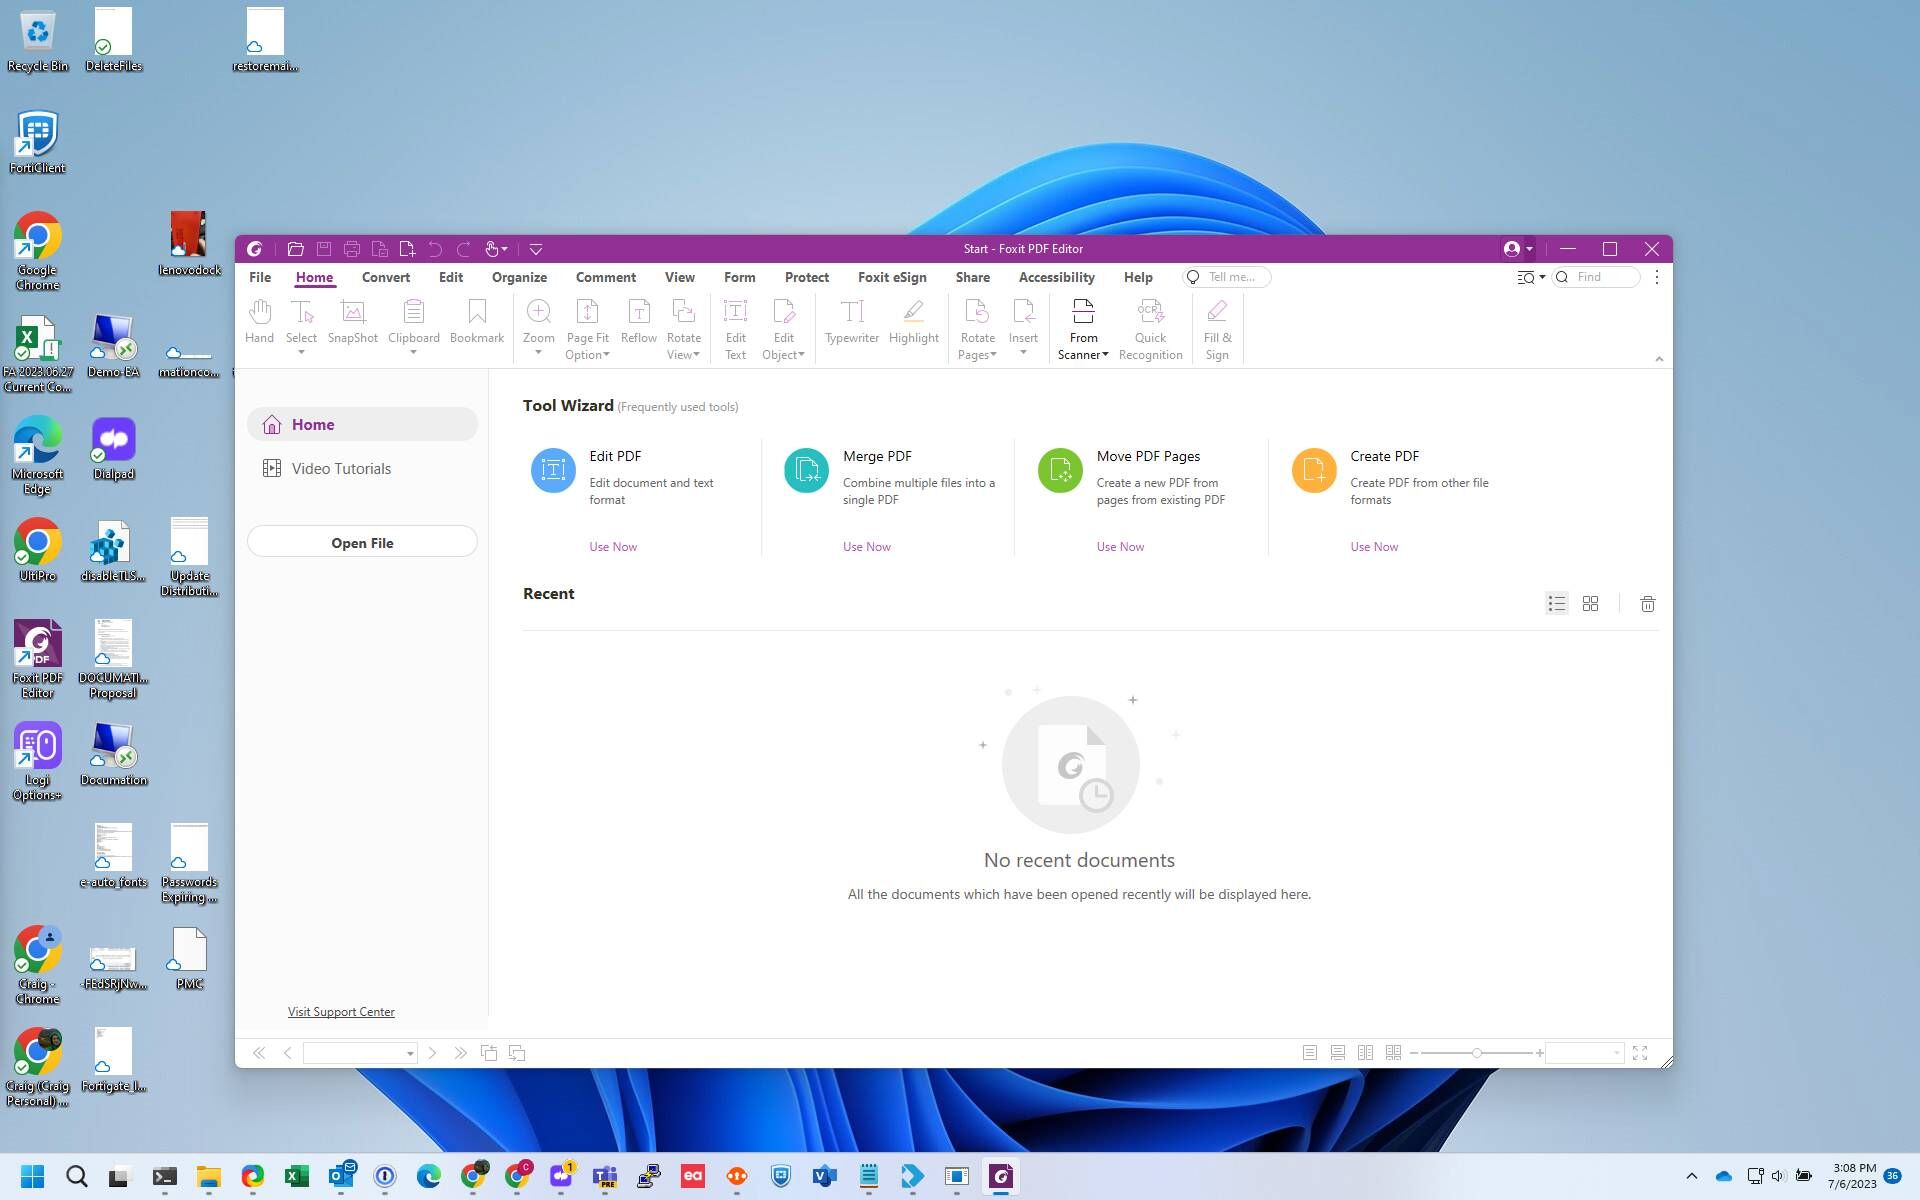The width and height of the screenshot is (1920, 1200).
Task: Click the Reflow view icon
Action: (638, 322)
